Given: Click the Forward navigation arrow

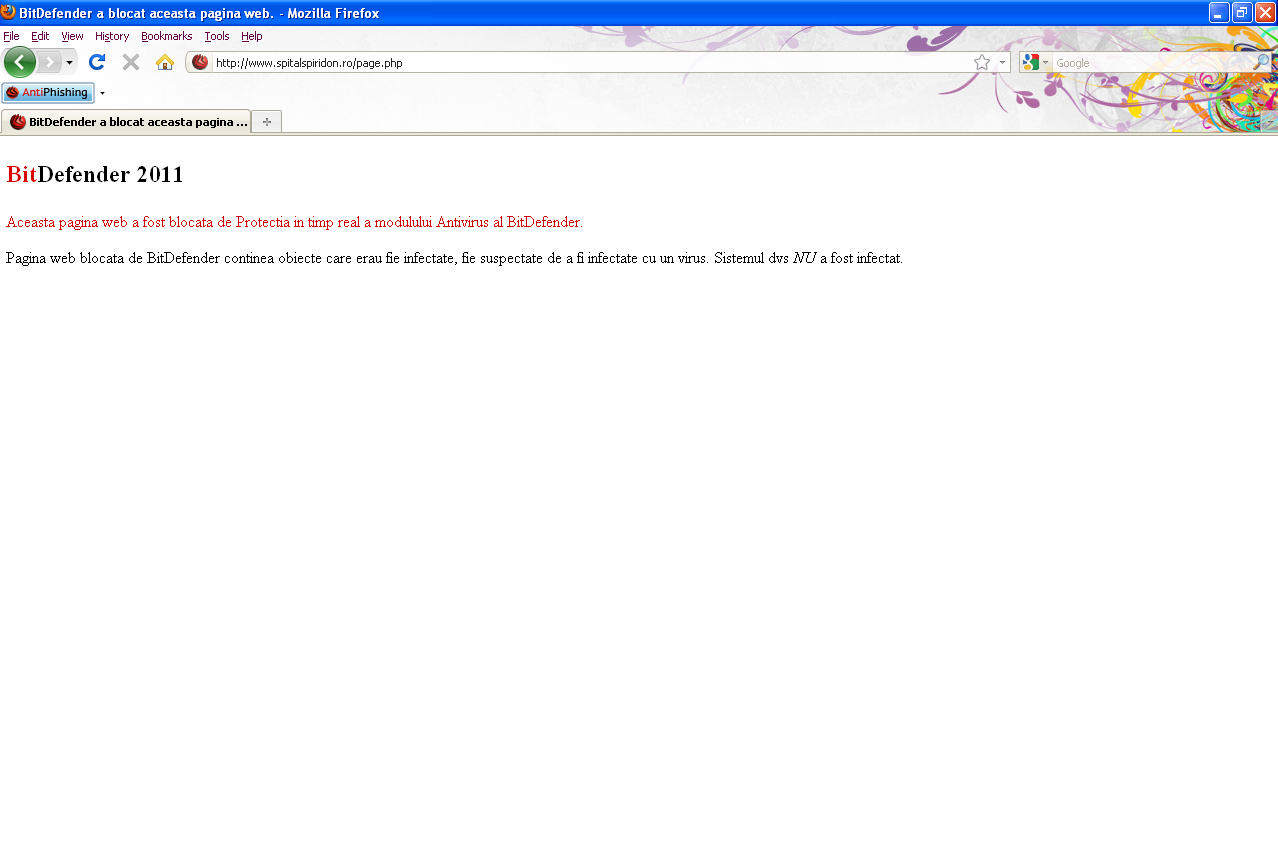Looking at the screenshot, I should (49, 62).
